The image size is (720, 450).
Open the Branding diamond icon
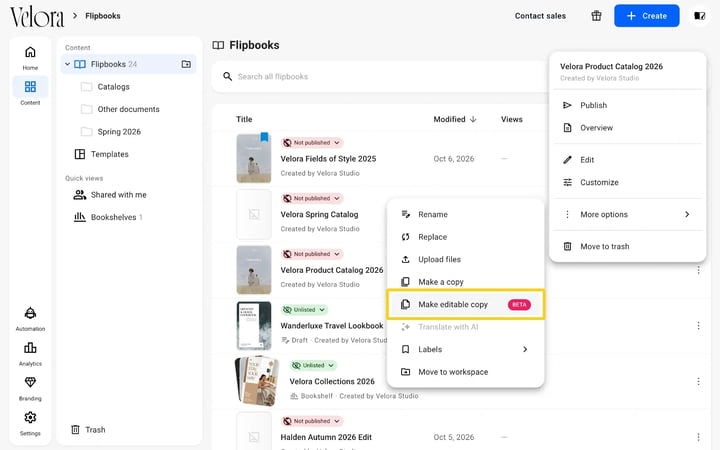tap(30, 382)
